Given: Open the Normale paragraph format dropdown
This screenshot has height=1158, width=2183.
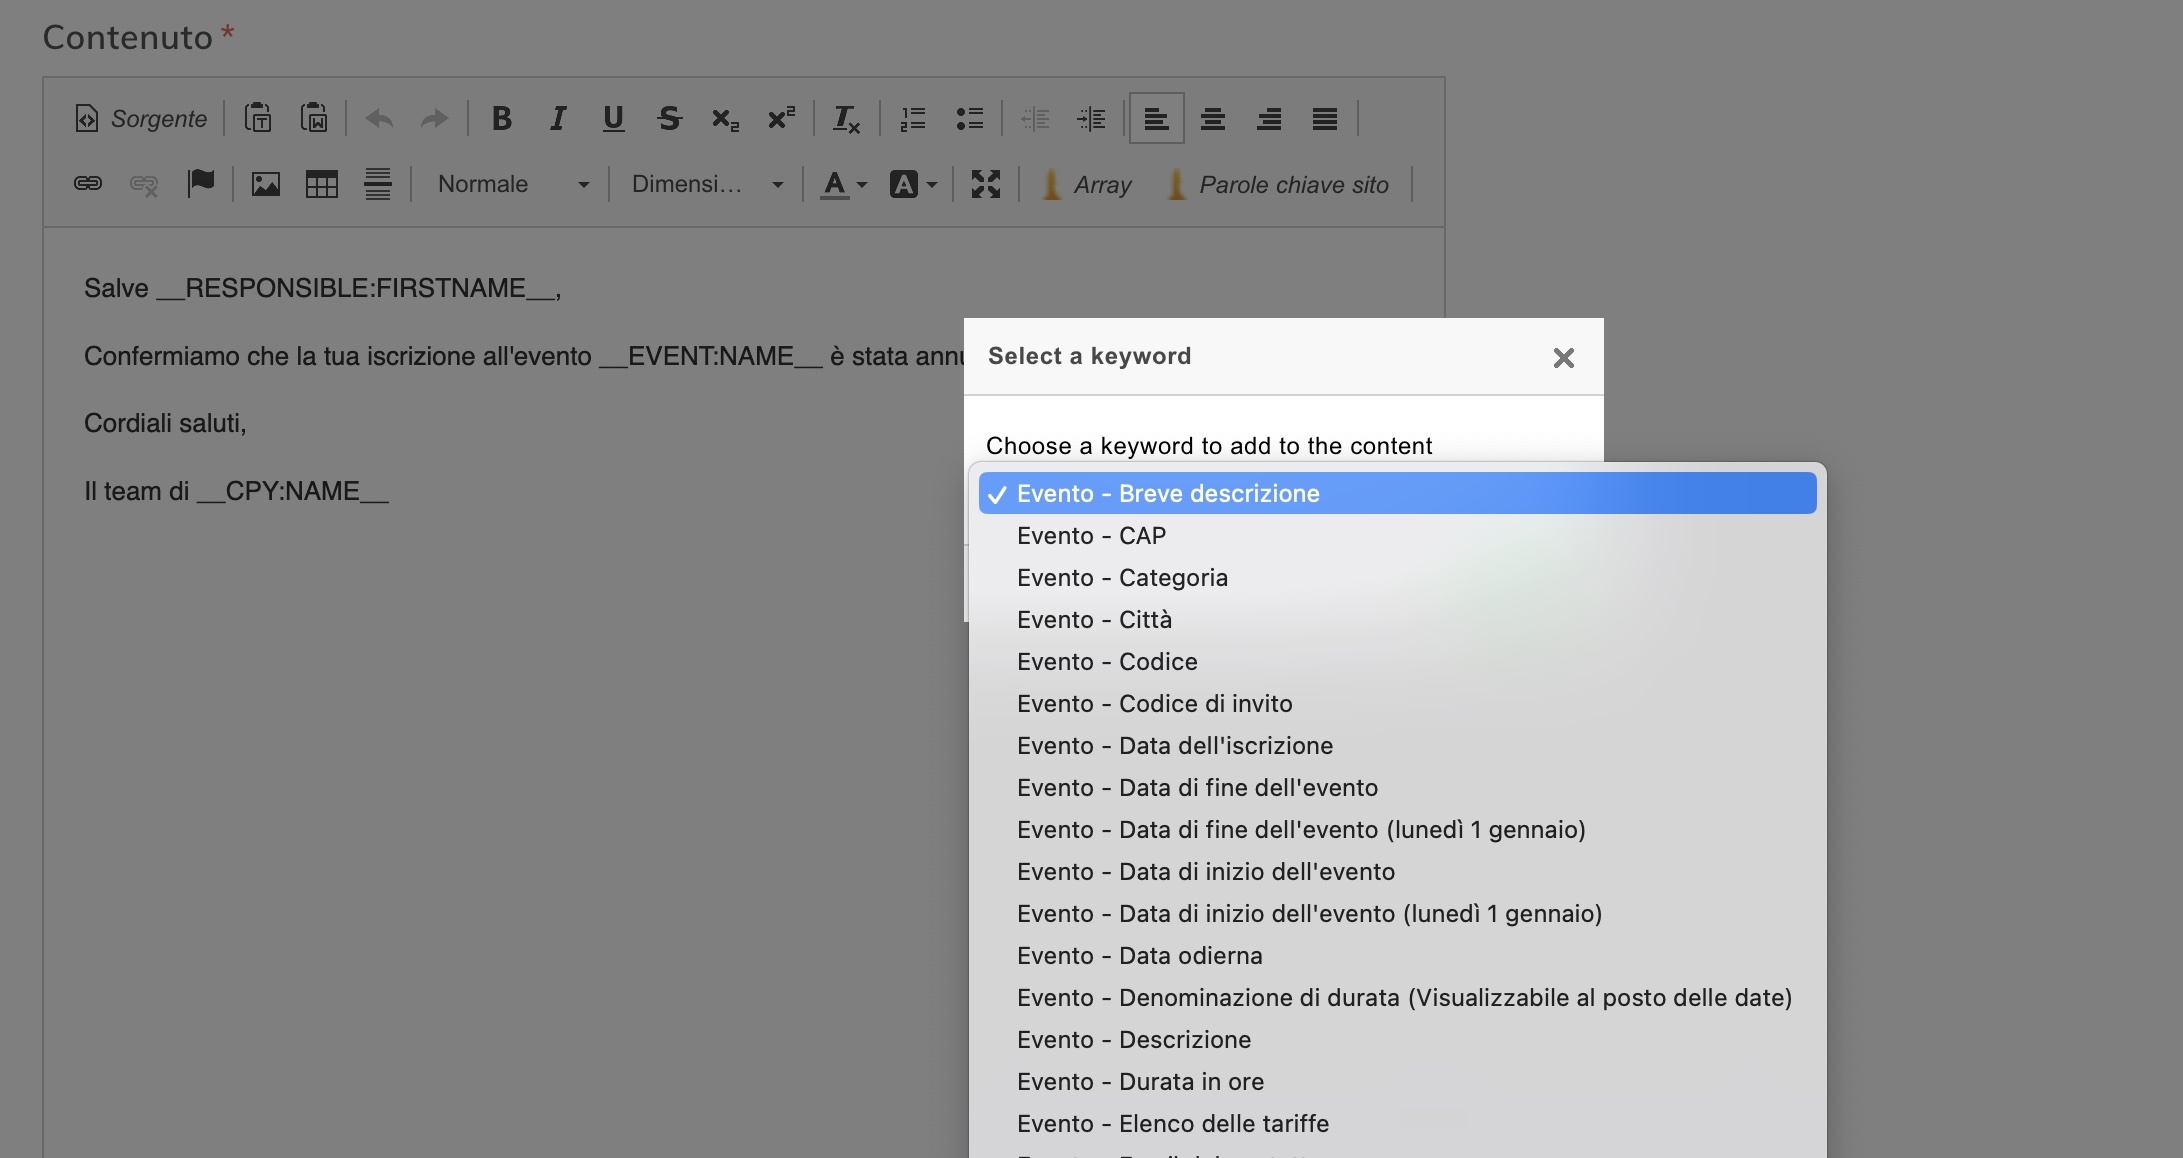Looking at the screenshot, I should point(512,184).
